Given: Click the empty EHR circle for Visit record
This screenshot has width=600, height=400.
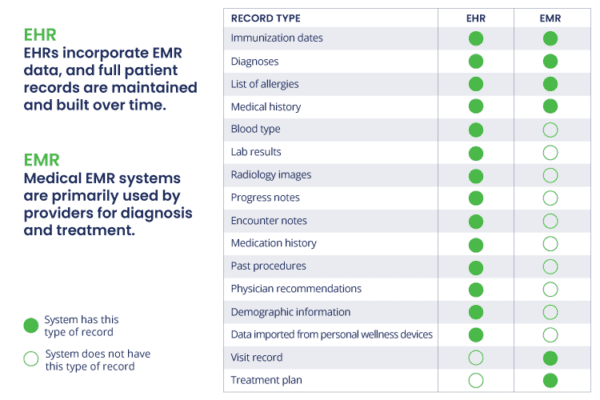Looking at the screenshot, I should (x=476, y=357).
